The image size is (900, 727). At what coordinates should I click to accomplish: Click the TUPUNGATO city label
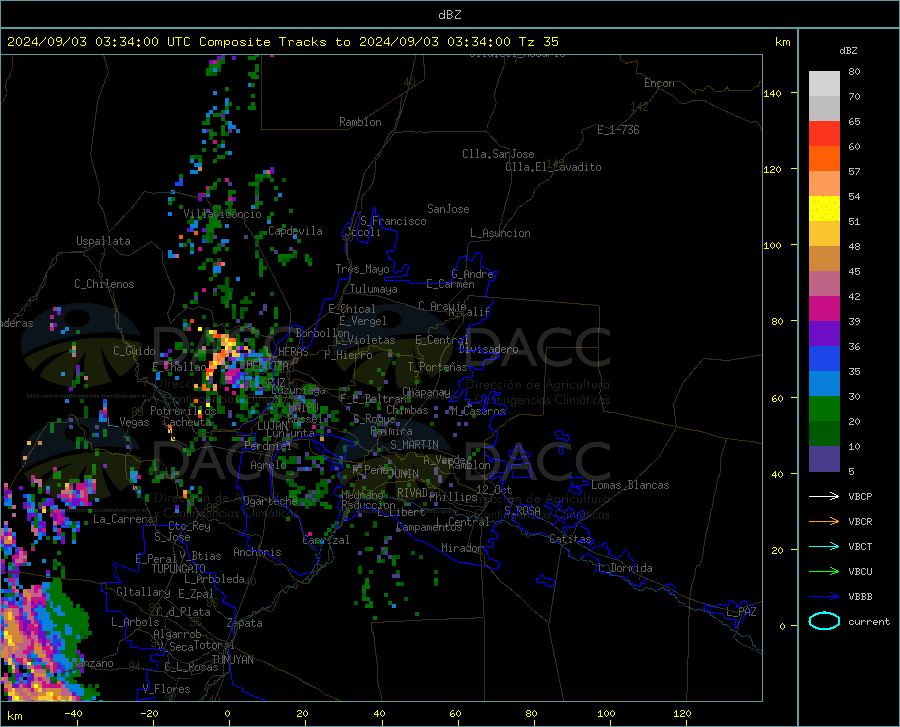(179, 569)
